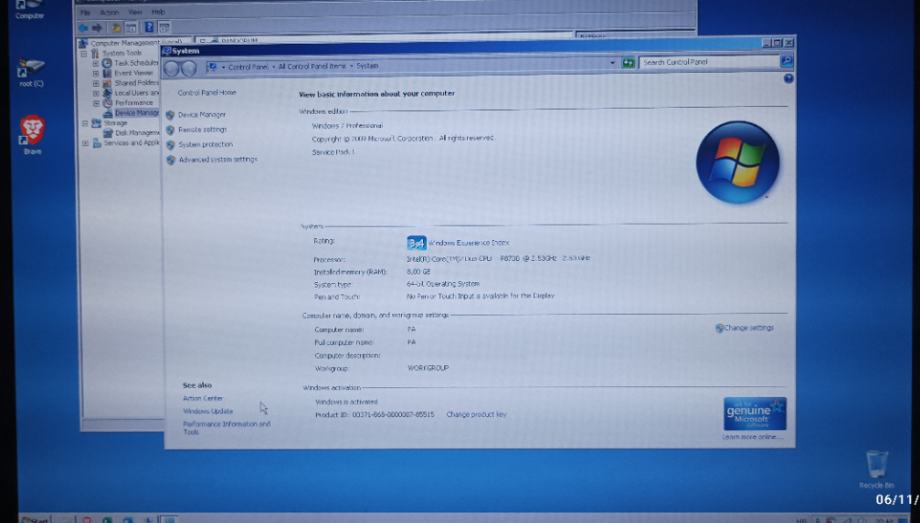Click the System help question-mark icon
Viewport: 920px width, 523px height.
coord(789,78)
